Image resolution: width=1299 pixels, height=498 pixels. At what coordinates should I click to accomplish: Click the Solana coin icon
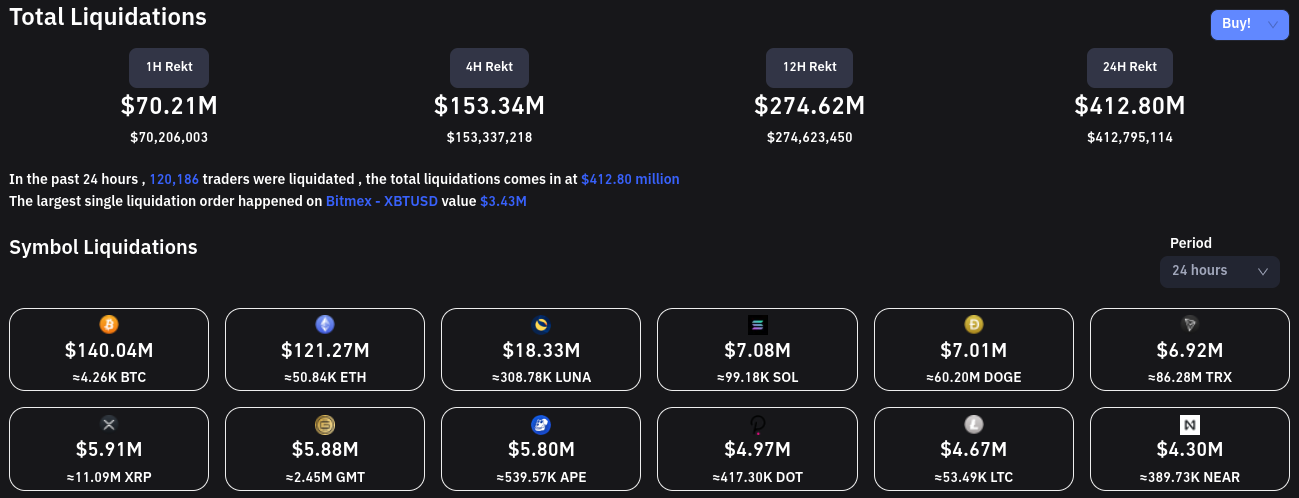coord(757,324)
